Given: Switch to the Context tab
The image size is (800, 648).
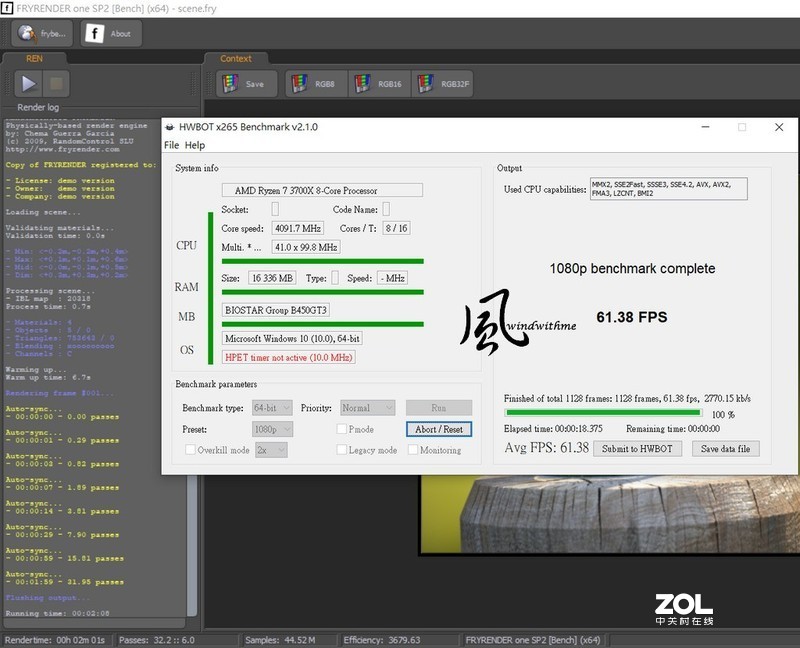Looking at the screenshot, I should 237,58.
